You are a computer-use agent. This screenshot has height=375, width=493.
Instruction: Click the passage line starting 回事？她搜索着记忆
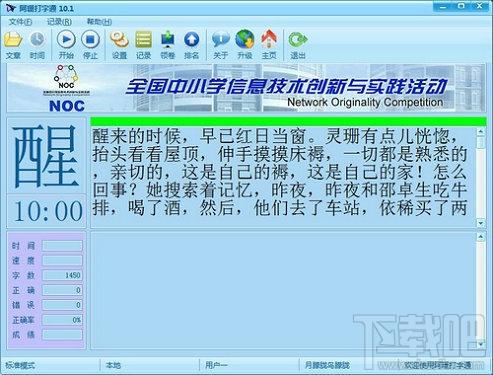click(279, 190)
